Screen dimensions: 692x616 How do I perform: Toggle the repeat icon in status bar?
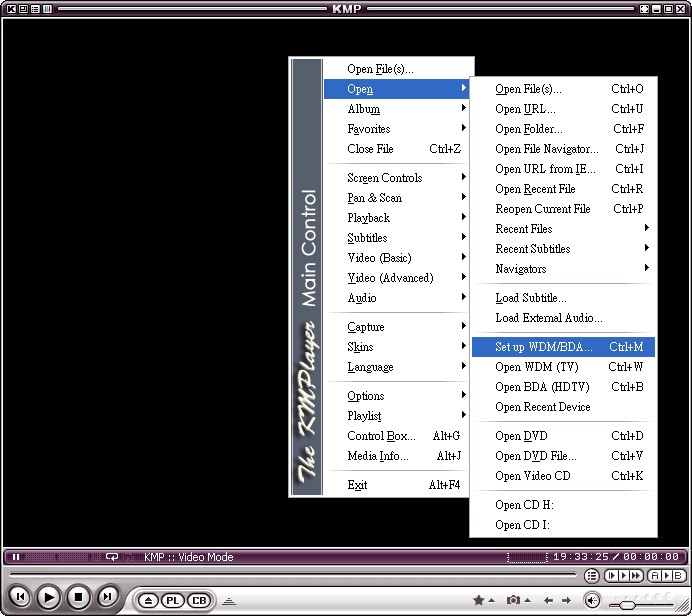click(112, 557)
